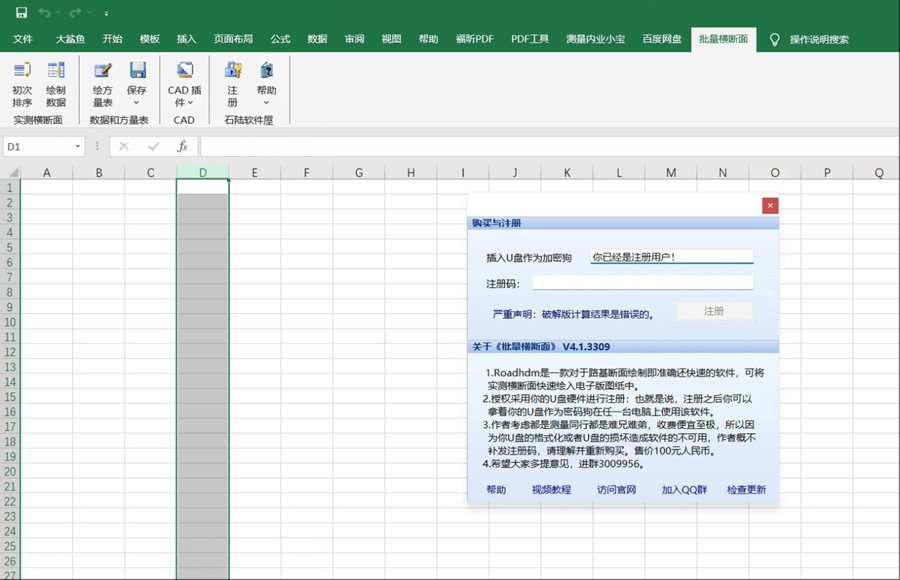Switch to the 数据 tab
Screen dimensions: 900x580
(x=317, y=39)
